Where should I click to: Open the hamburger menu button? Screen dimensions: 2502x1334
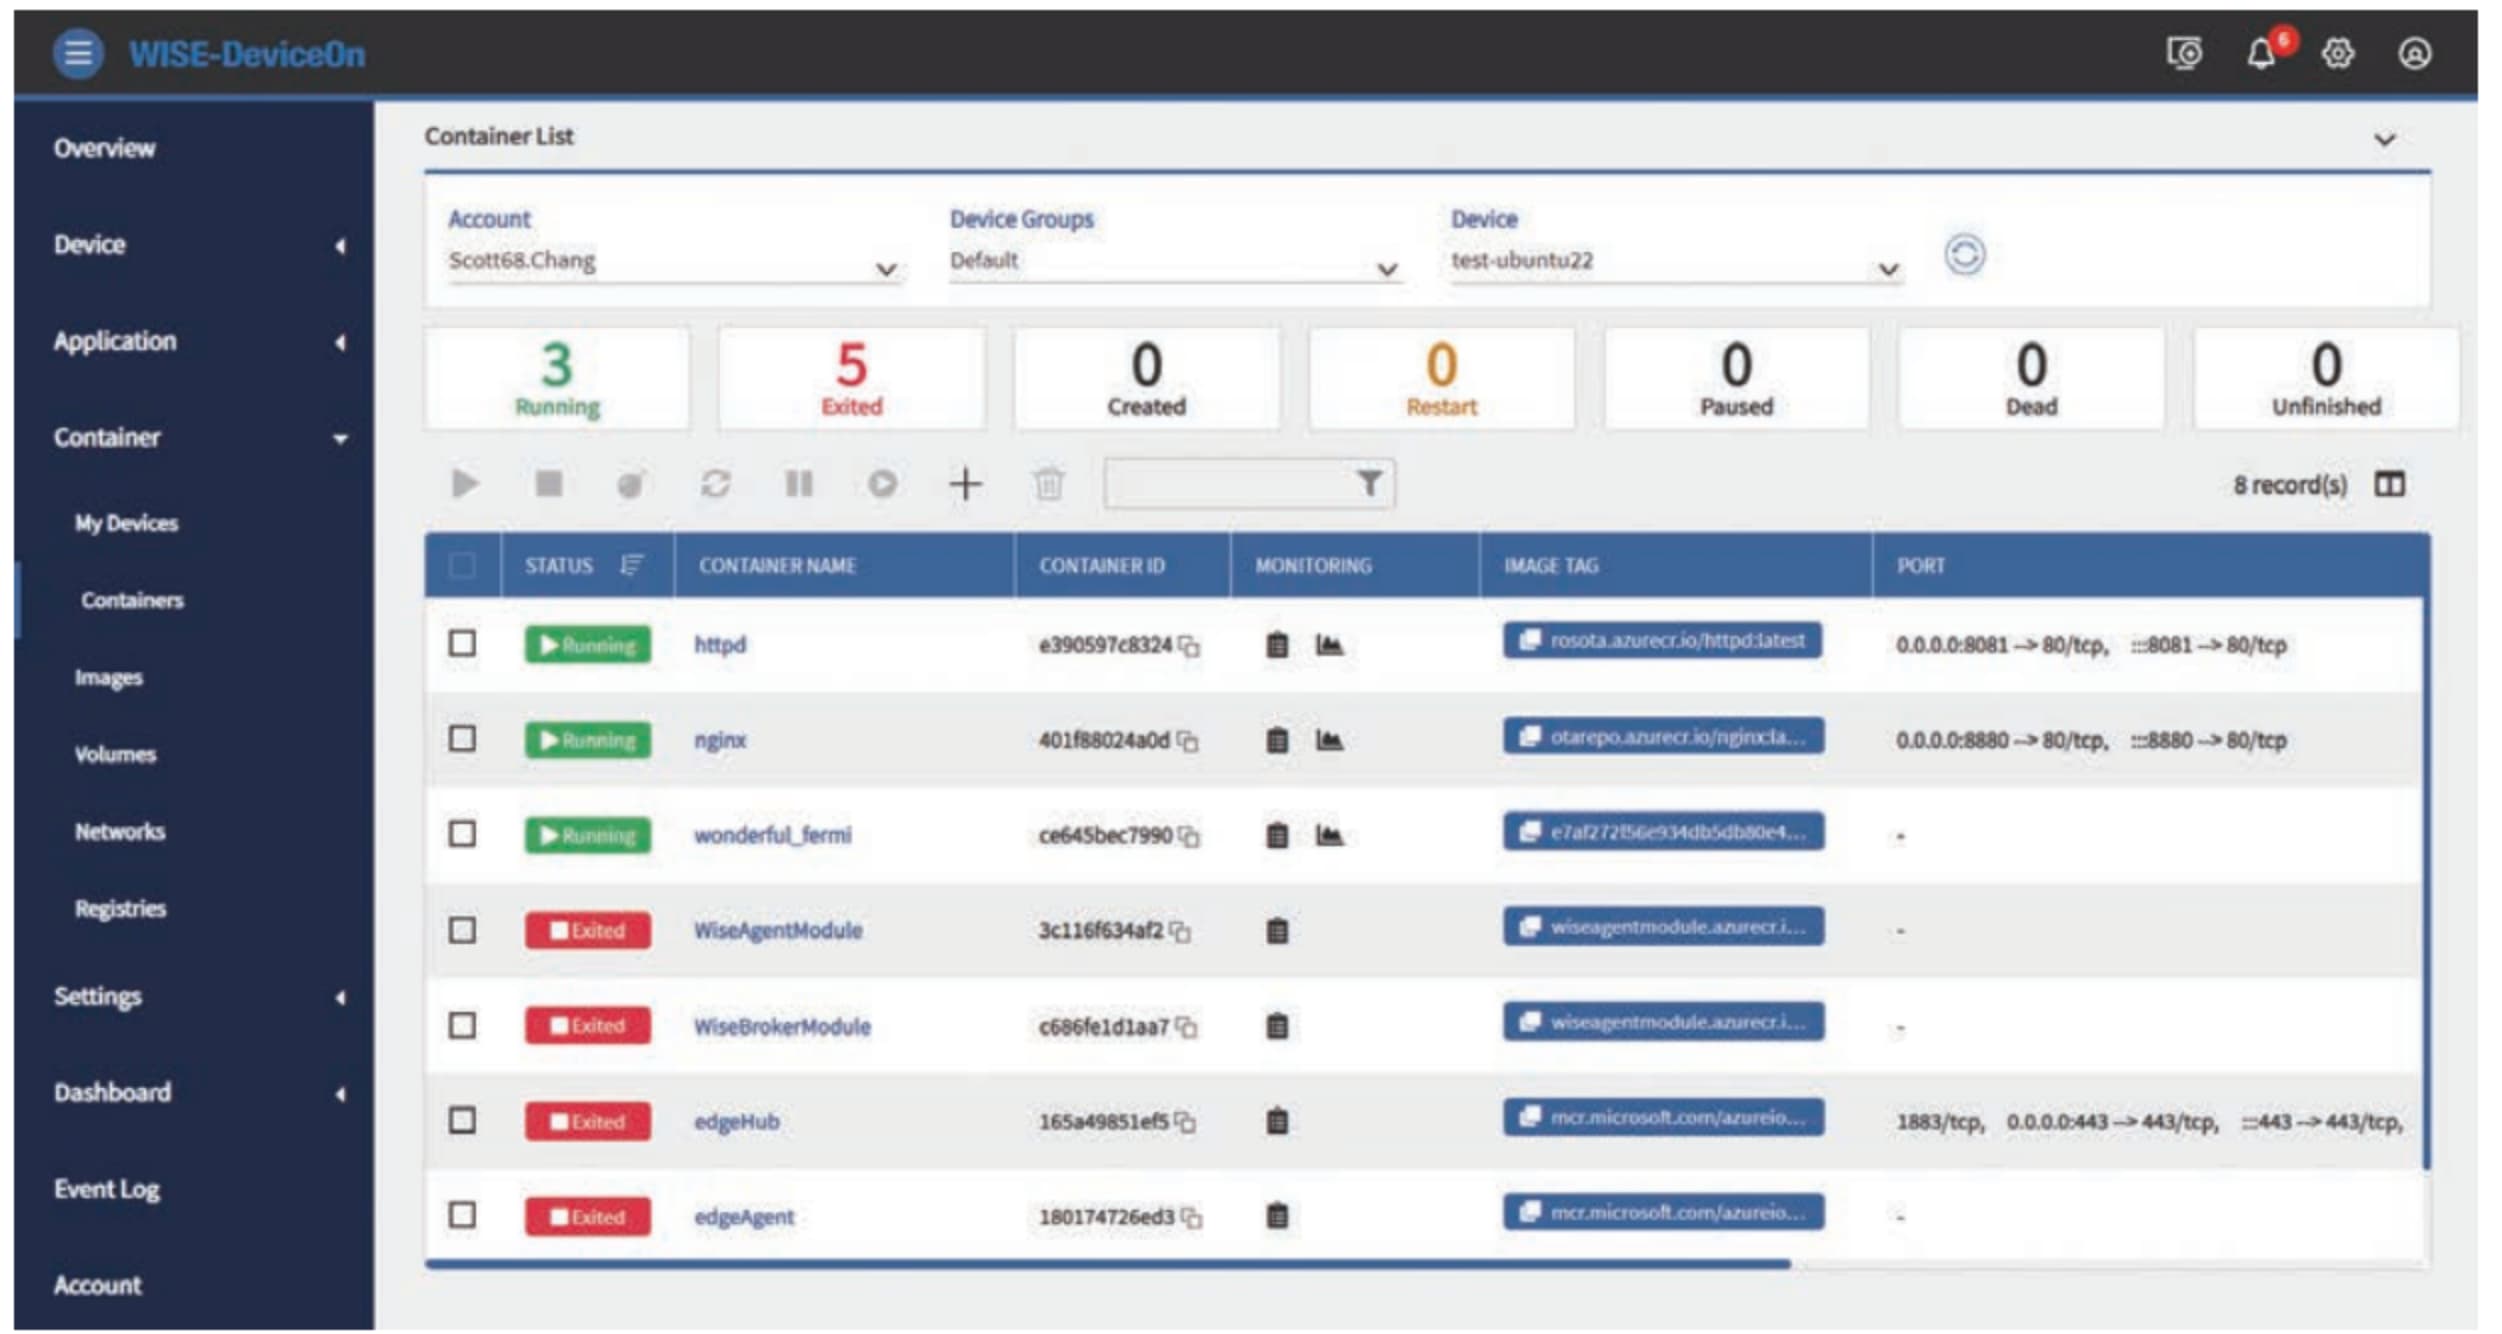click(78, 53)
